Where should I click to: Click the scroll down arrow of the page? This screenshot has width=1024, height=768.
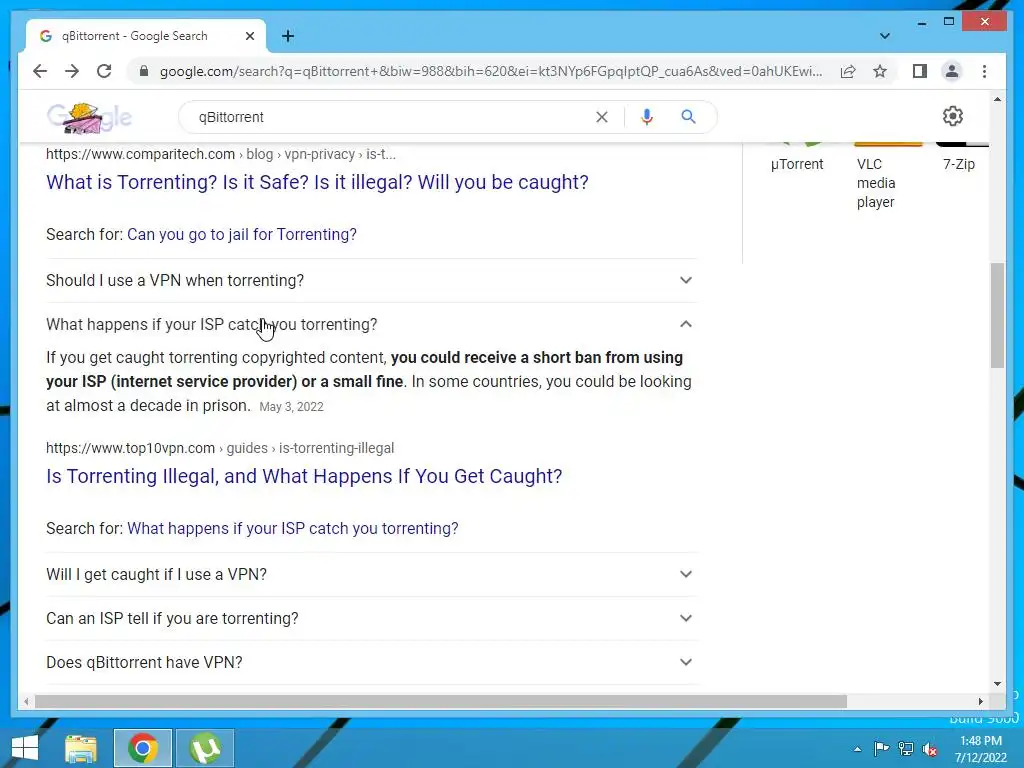[x=997, y=684]
